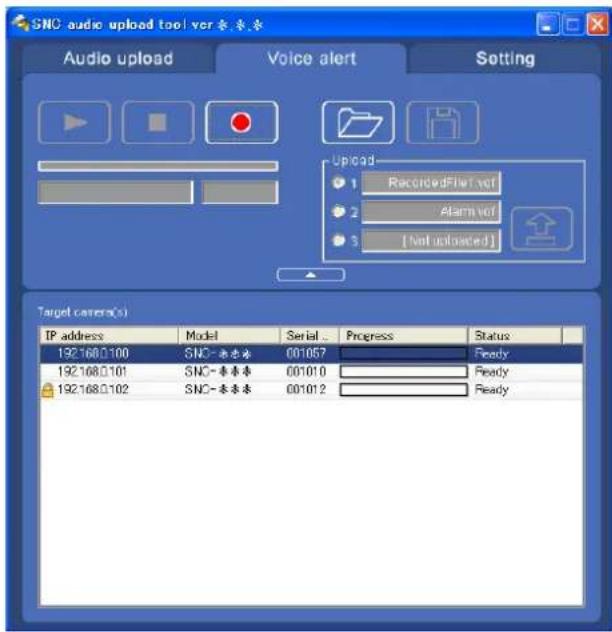This screenshot has height=632, width=612.
Task: Sort by the IP address column header
Action: pos(109,336)
